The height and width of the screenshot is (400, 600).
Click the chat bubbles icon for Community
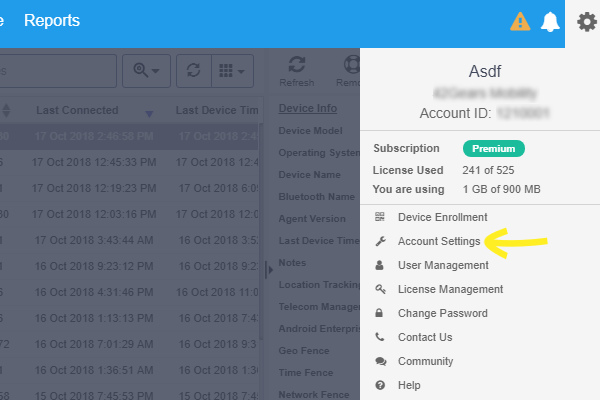coord(381,361)
